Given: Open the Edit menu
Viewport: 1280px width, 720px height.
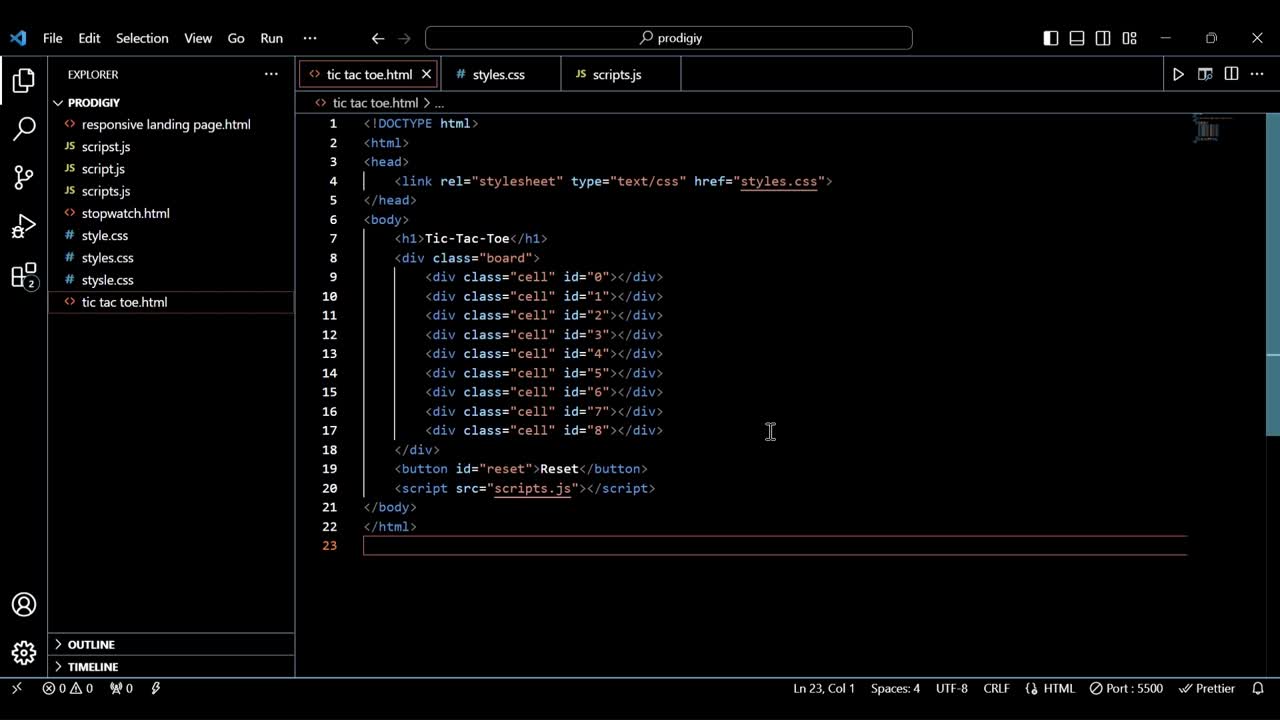Looking at the screenshot, I should (90, 38).
